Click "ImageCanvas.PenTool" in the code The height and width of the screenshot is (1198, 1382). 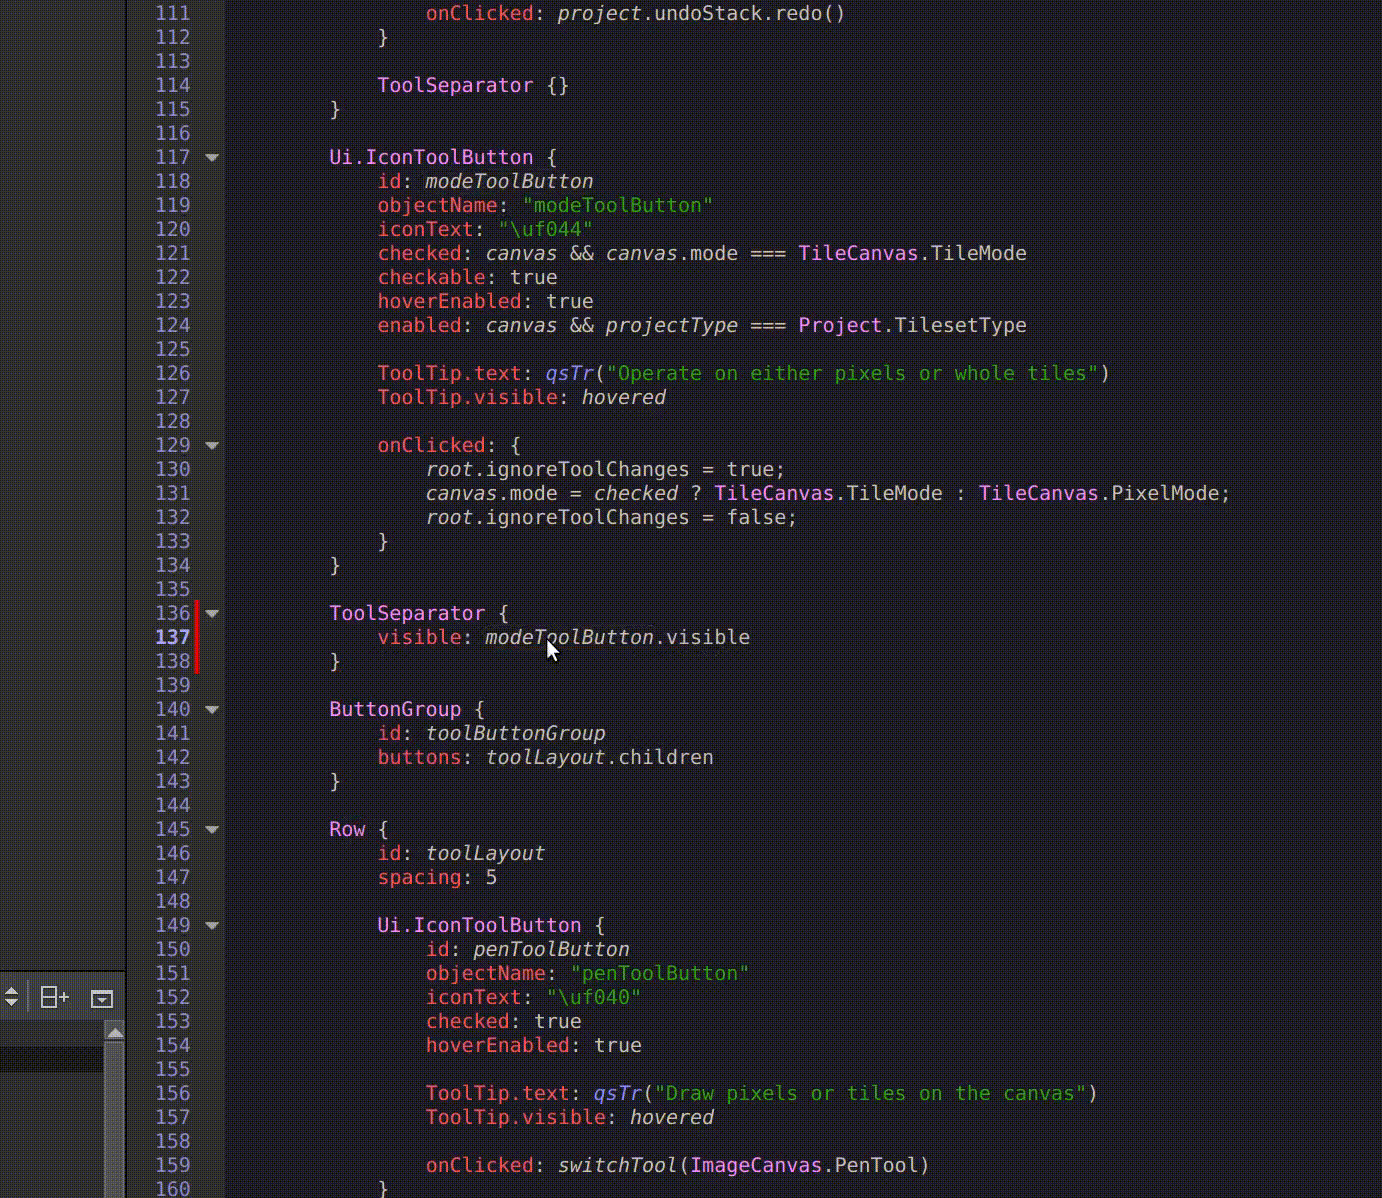804,1165
